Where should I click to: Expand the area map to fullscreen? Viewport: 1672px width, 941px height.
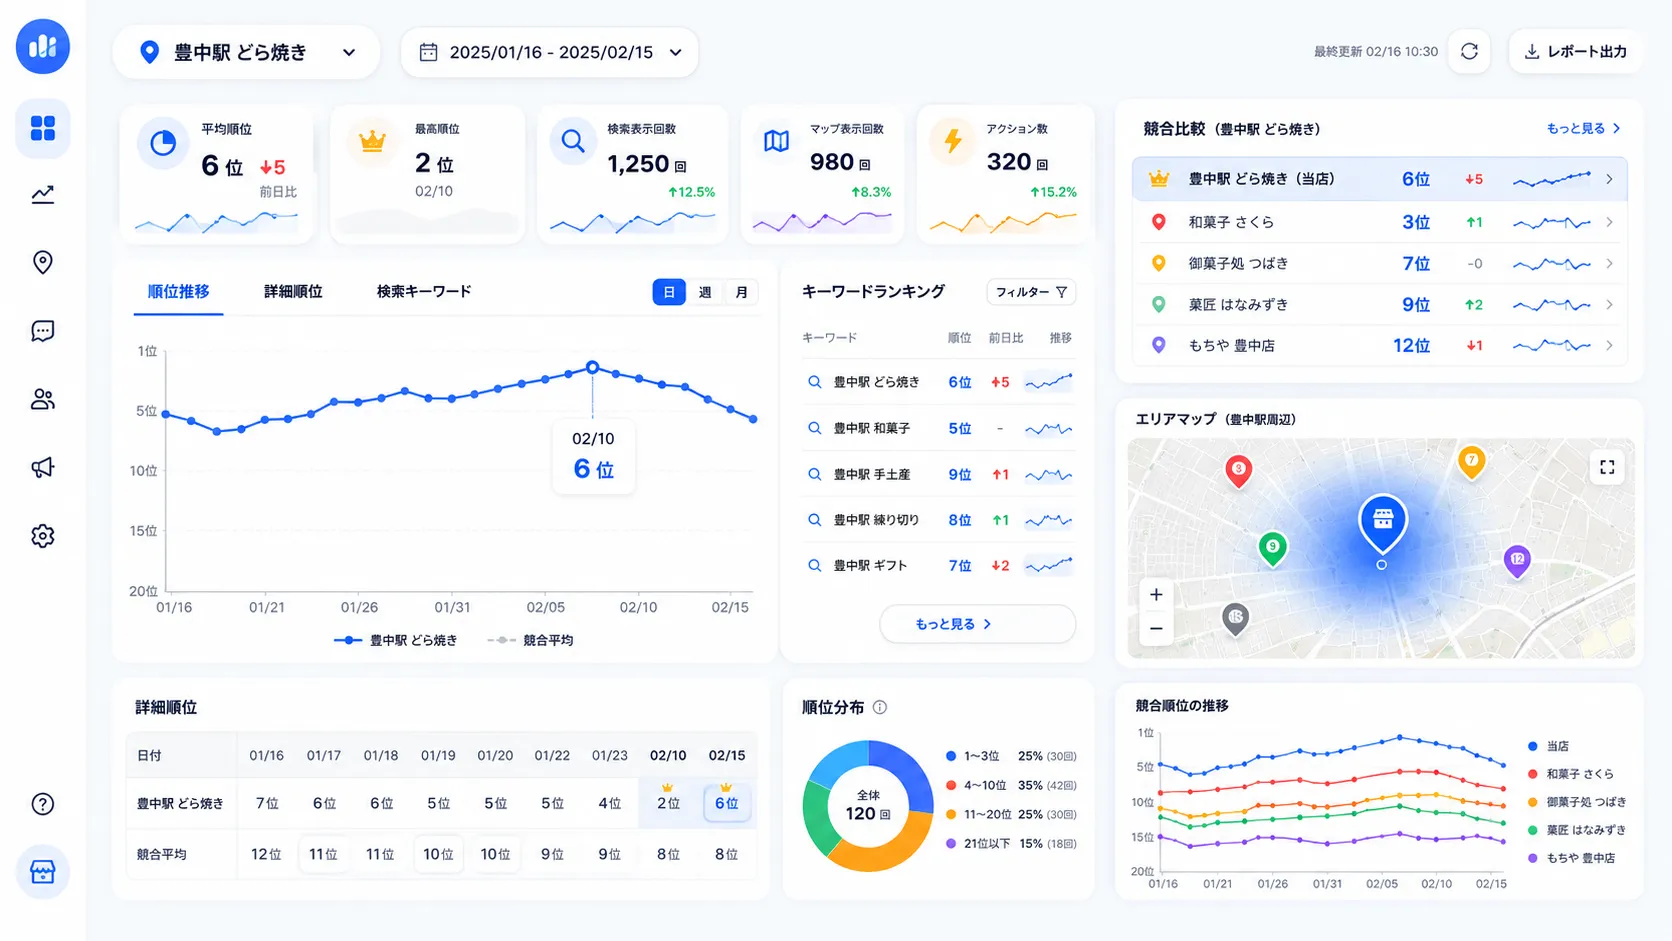[x=1607, y=467]
